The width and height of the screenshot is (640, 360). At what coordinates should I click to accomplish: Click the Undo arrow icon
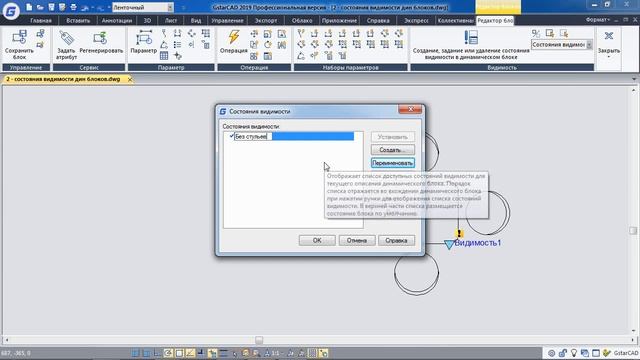coord(85,7)
